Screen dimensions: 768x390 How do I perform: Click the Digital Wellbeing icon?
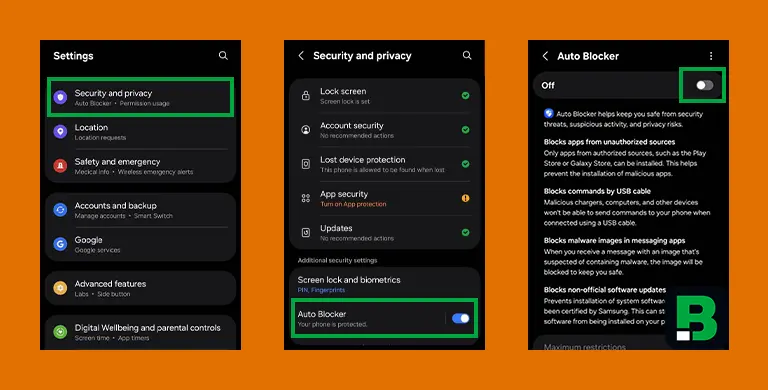pyautogui.click(x=60, y=332)
